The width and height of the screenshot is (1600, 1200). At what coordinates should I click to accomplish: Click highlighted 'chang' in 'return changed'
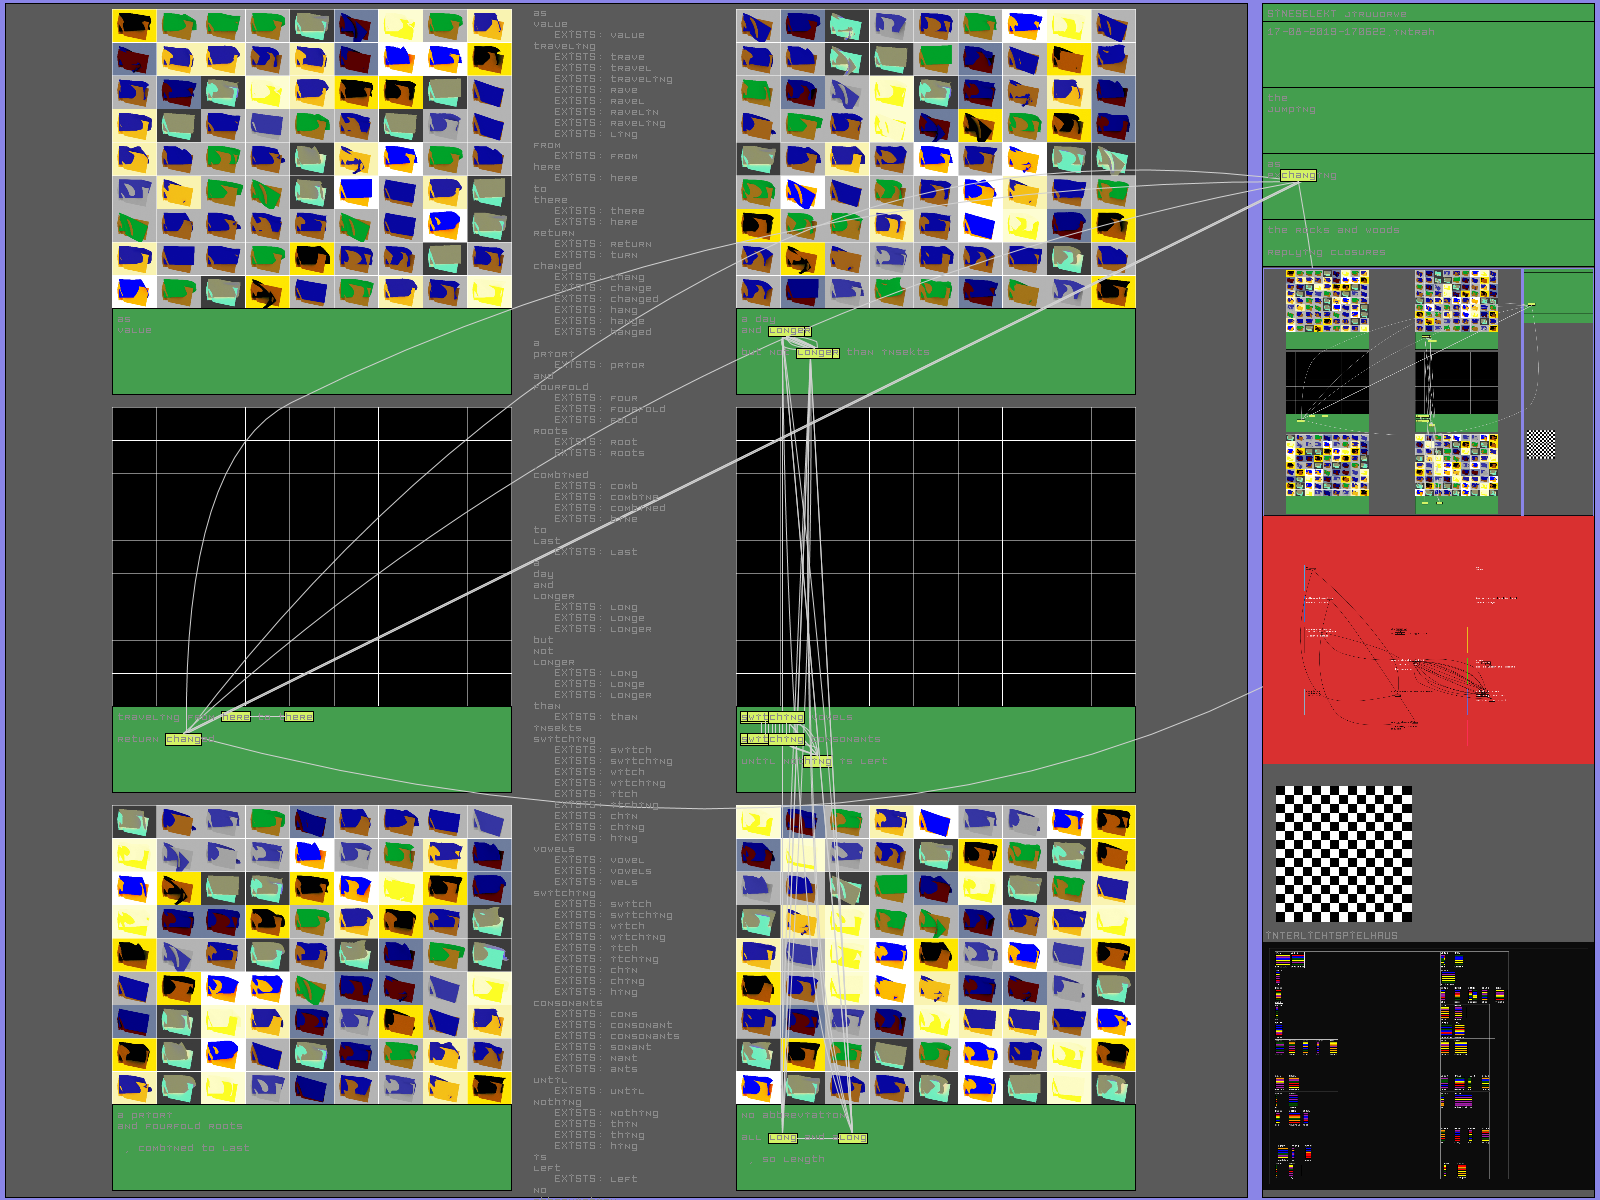point(183,740)
